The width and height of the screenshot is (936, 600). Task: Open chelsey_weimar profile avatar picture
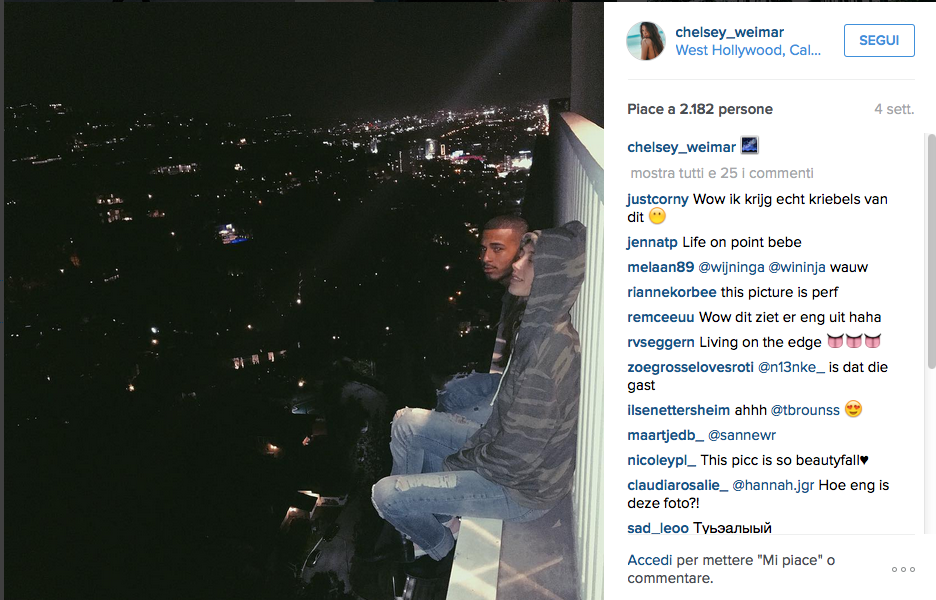pos(645,41)
